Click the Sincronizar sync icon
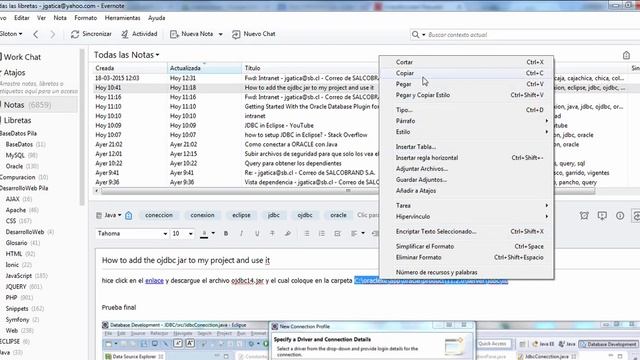 (x=75, y=34)
